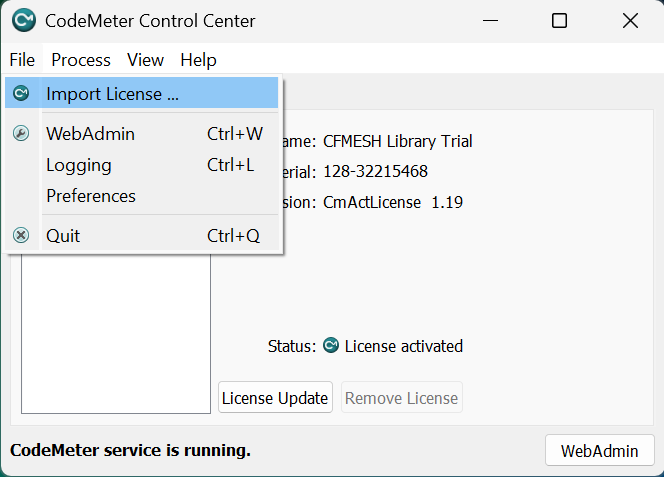Choose Logging from the File menu

tap(79, 165)
